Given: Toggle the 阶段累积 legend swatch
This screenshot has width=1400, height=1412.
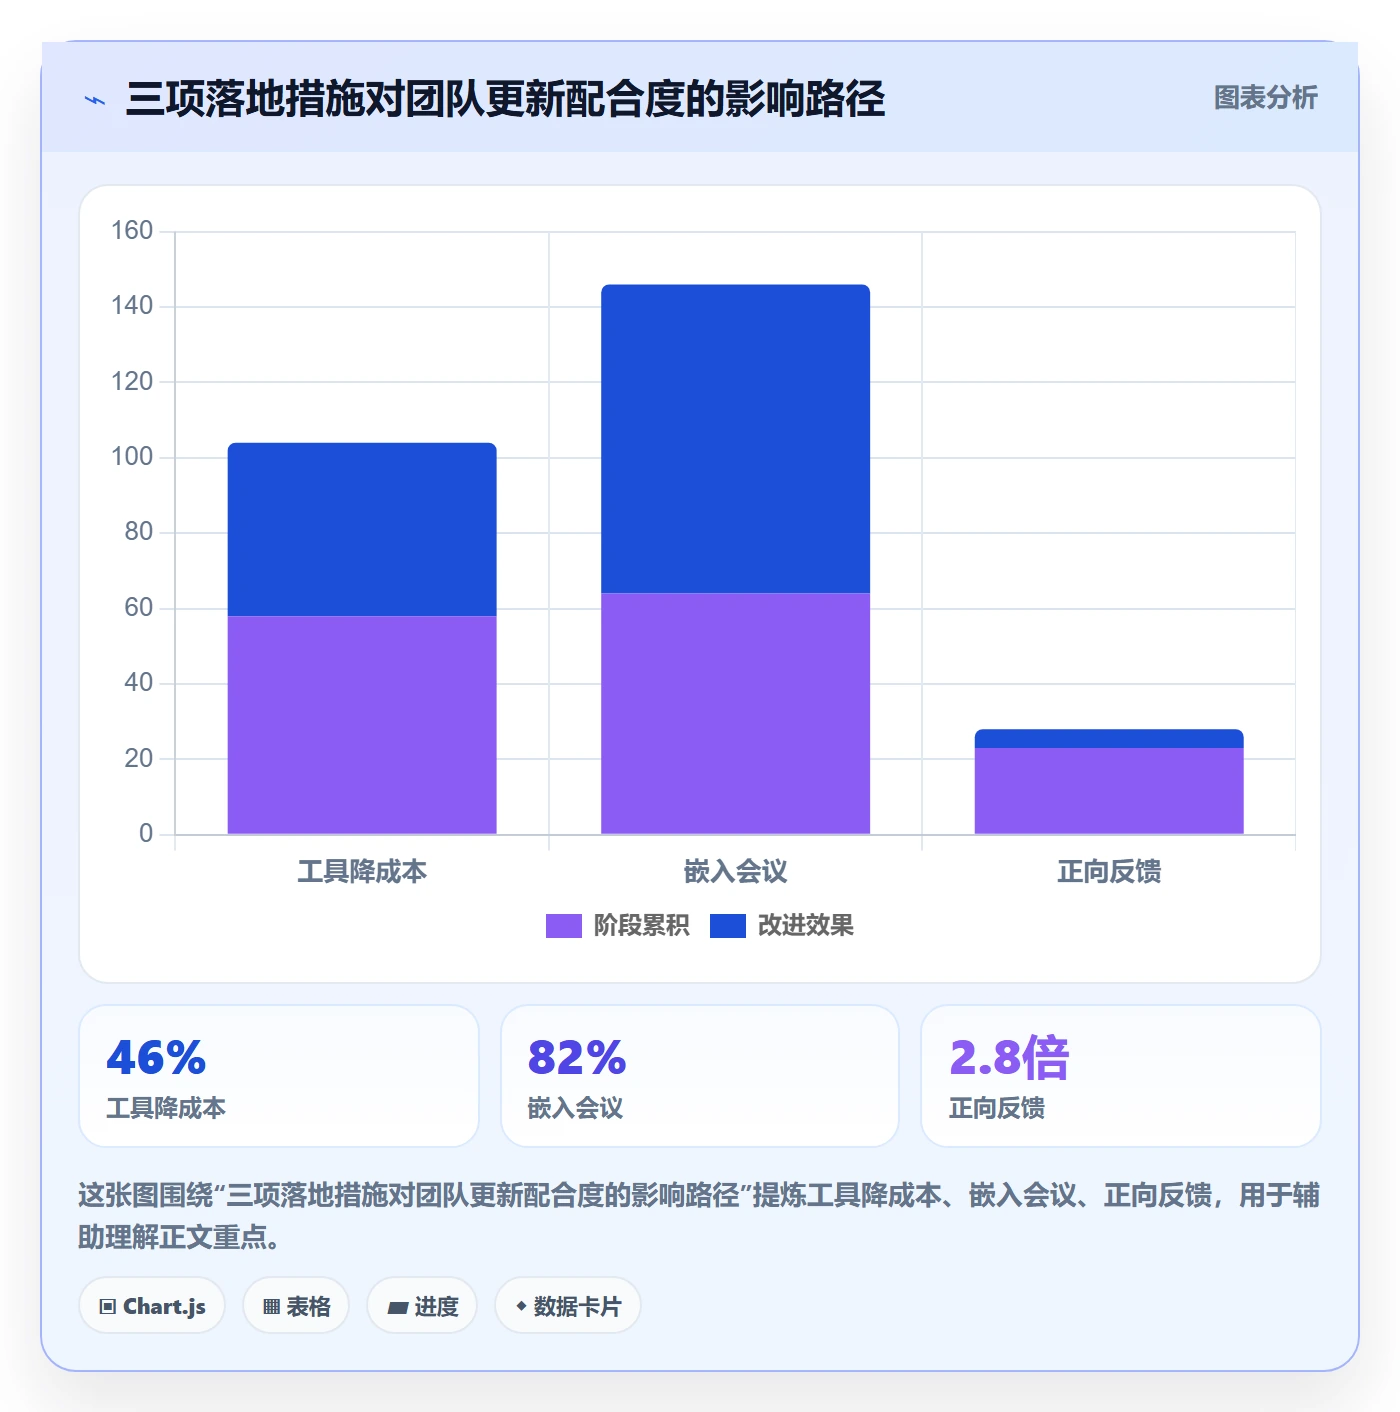Looking at the screenshot, I should pyautogui.click(x=564, y=926).
